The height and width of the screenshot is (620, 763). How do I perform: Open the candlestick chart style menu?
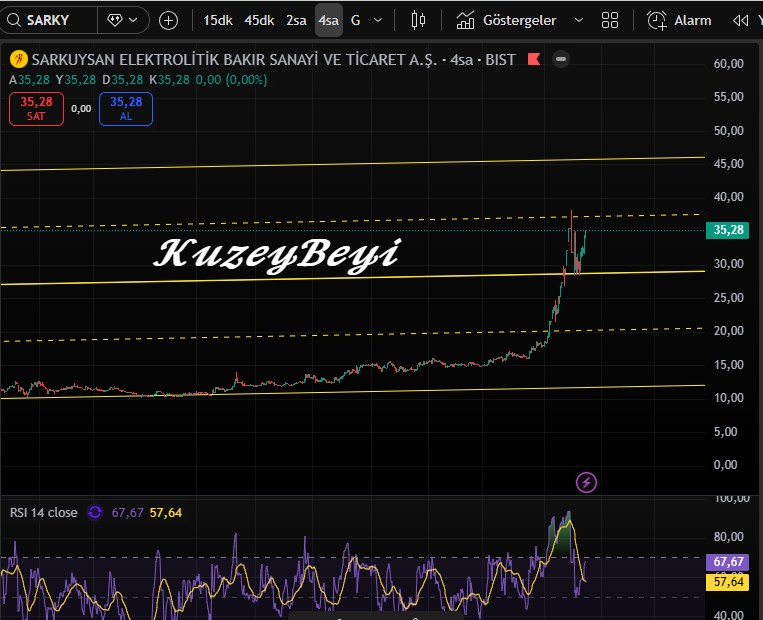coord(418,20)
